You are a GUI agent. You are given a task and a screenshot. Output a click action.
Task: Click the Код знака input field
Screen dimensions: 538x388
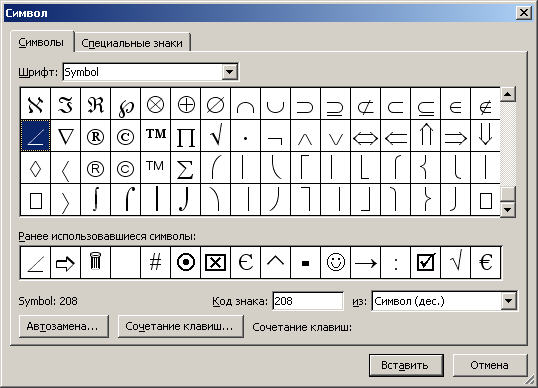[x=308, y=301]
